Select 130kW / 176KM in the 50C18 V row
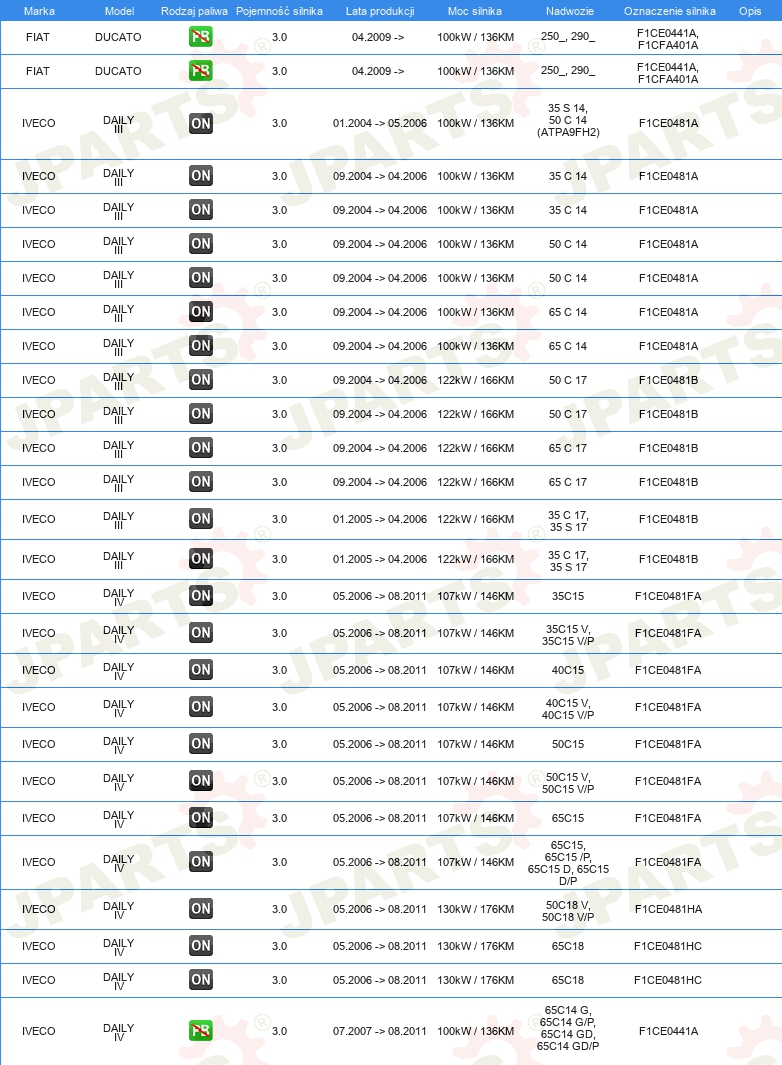The height and width of the screenshot is (1065, 782). 476,909
